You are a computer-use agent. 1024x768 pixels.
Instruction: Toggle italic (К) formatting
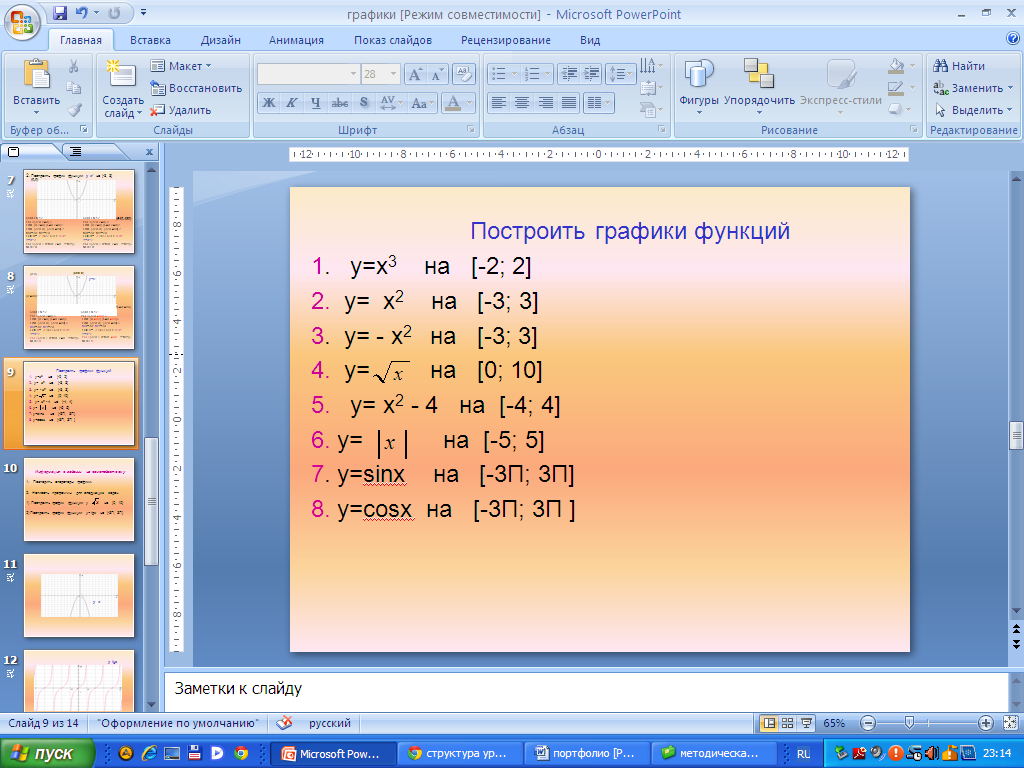[x=292, y=102]
